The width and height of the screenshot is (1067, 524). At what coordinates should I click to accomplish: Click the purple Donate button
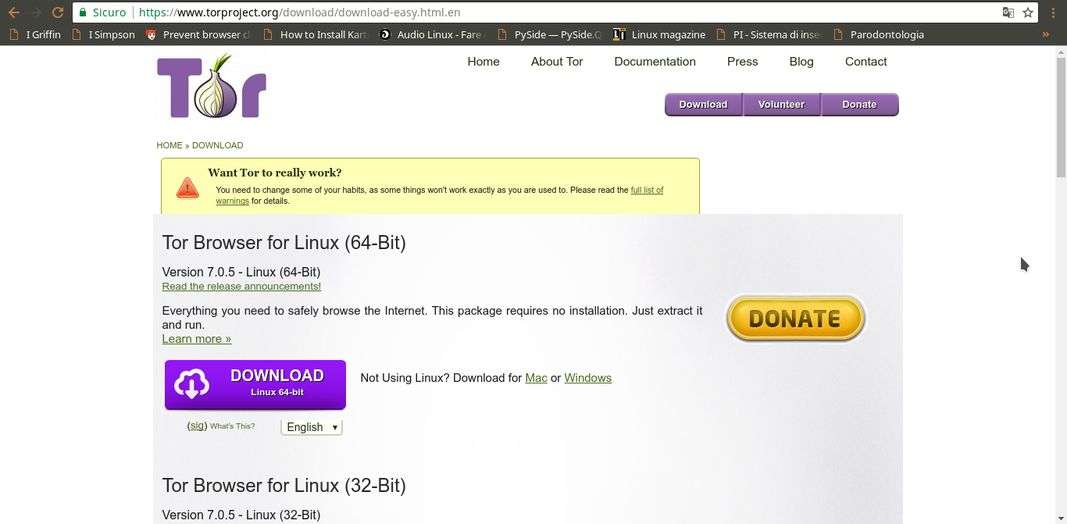tap(859, 104)
